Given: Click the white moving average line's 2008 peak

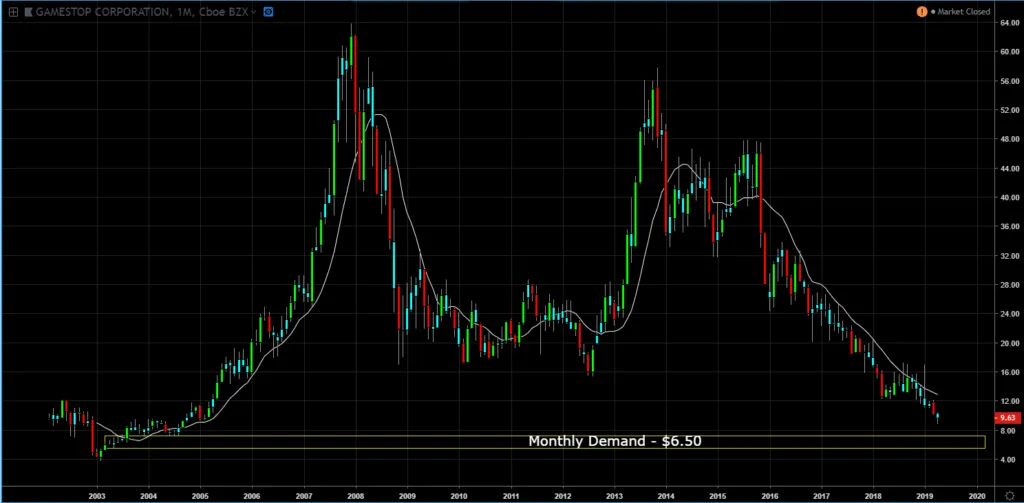Looking at the screenshot, I should tap(376, 115).
